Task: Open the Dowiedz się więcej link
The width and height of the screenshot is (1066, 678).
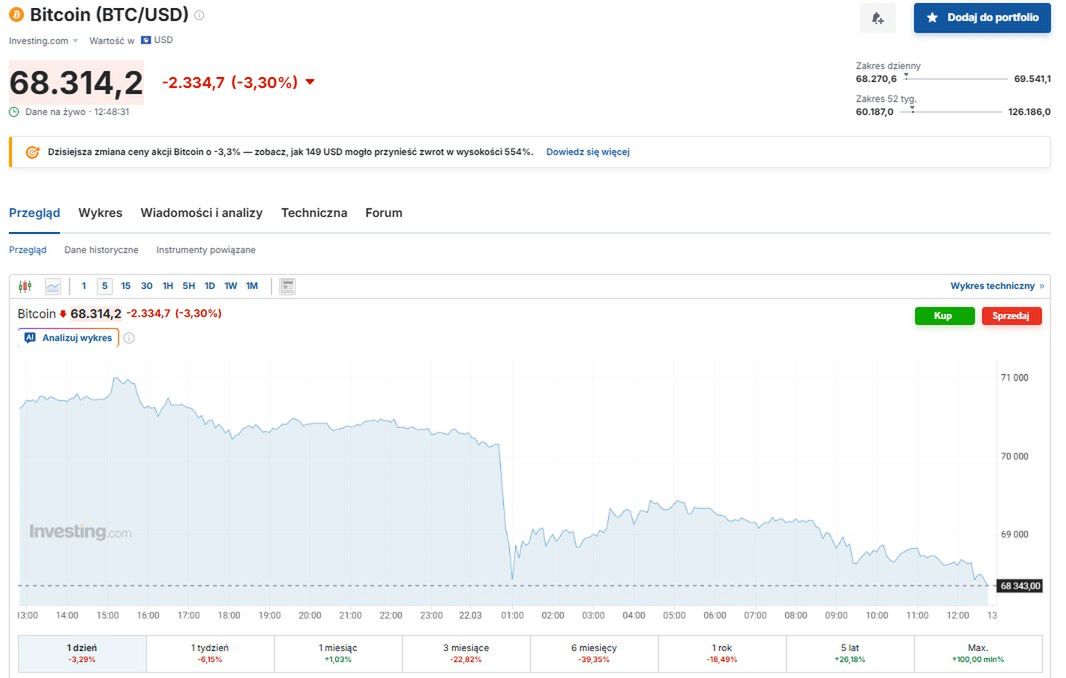Action: pos(587,151)
